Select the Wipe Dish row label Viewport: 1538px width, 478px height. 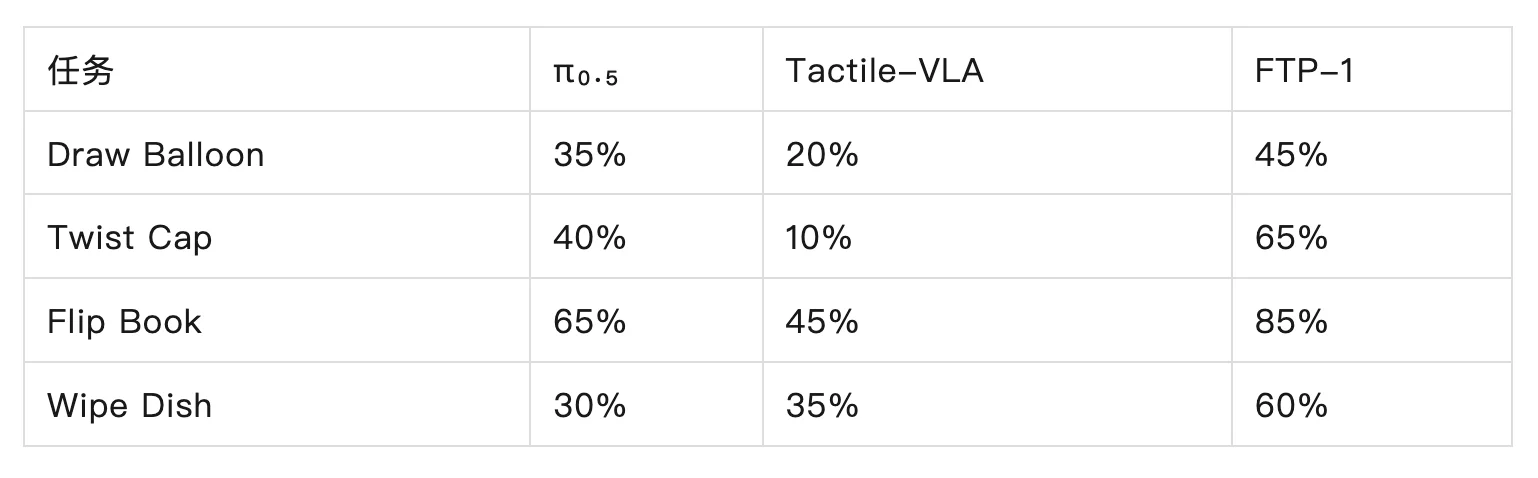click(277, 405)
